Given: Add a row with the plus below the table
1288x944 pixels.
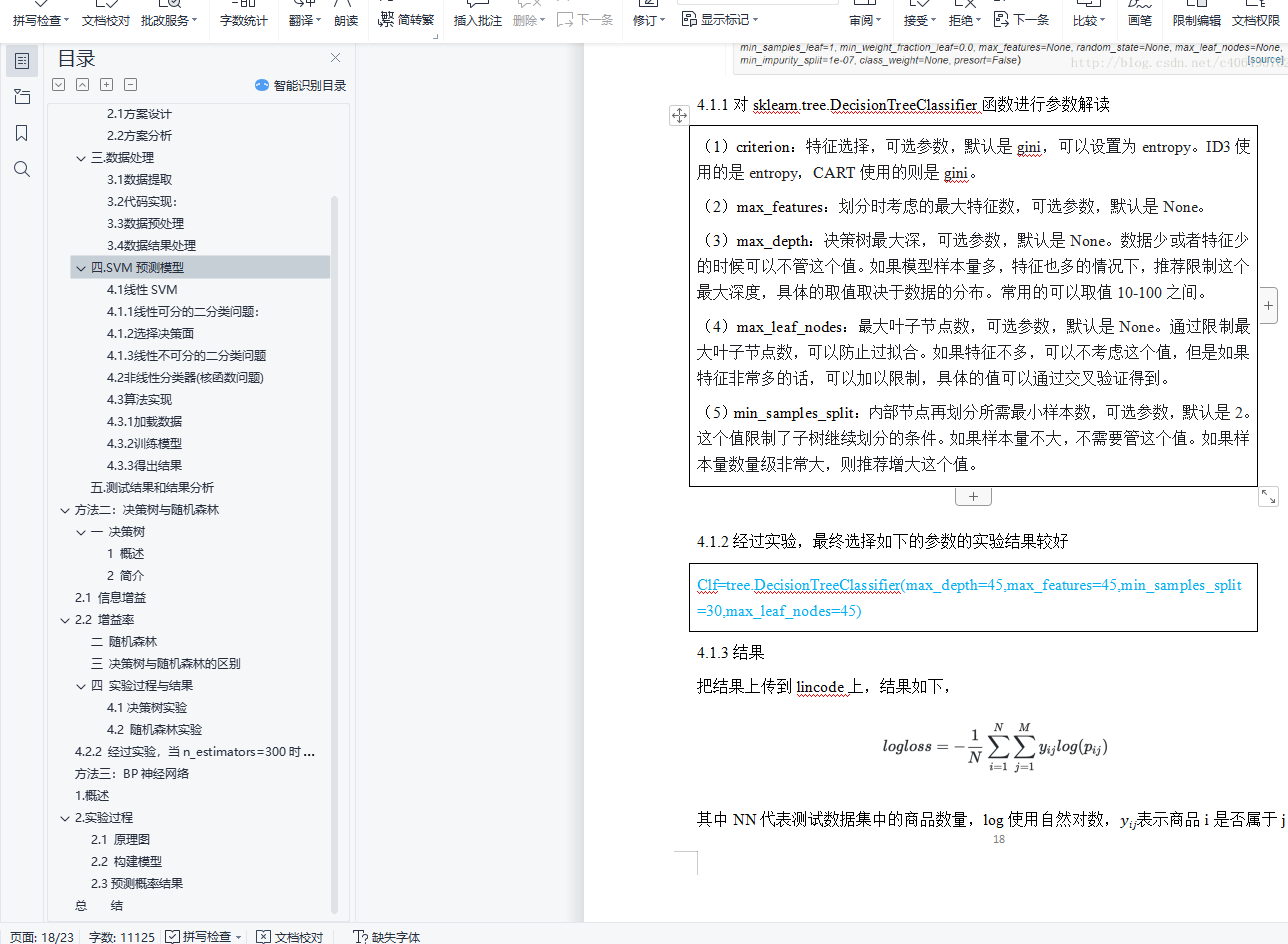Looking at the screenshot, I should [973, 496].
